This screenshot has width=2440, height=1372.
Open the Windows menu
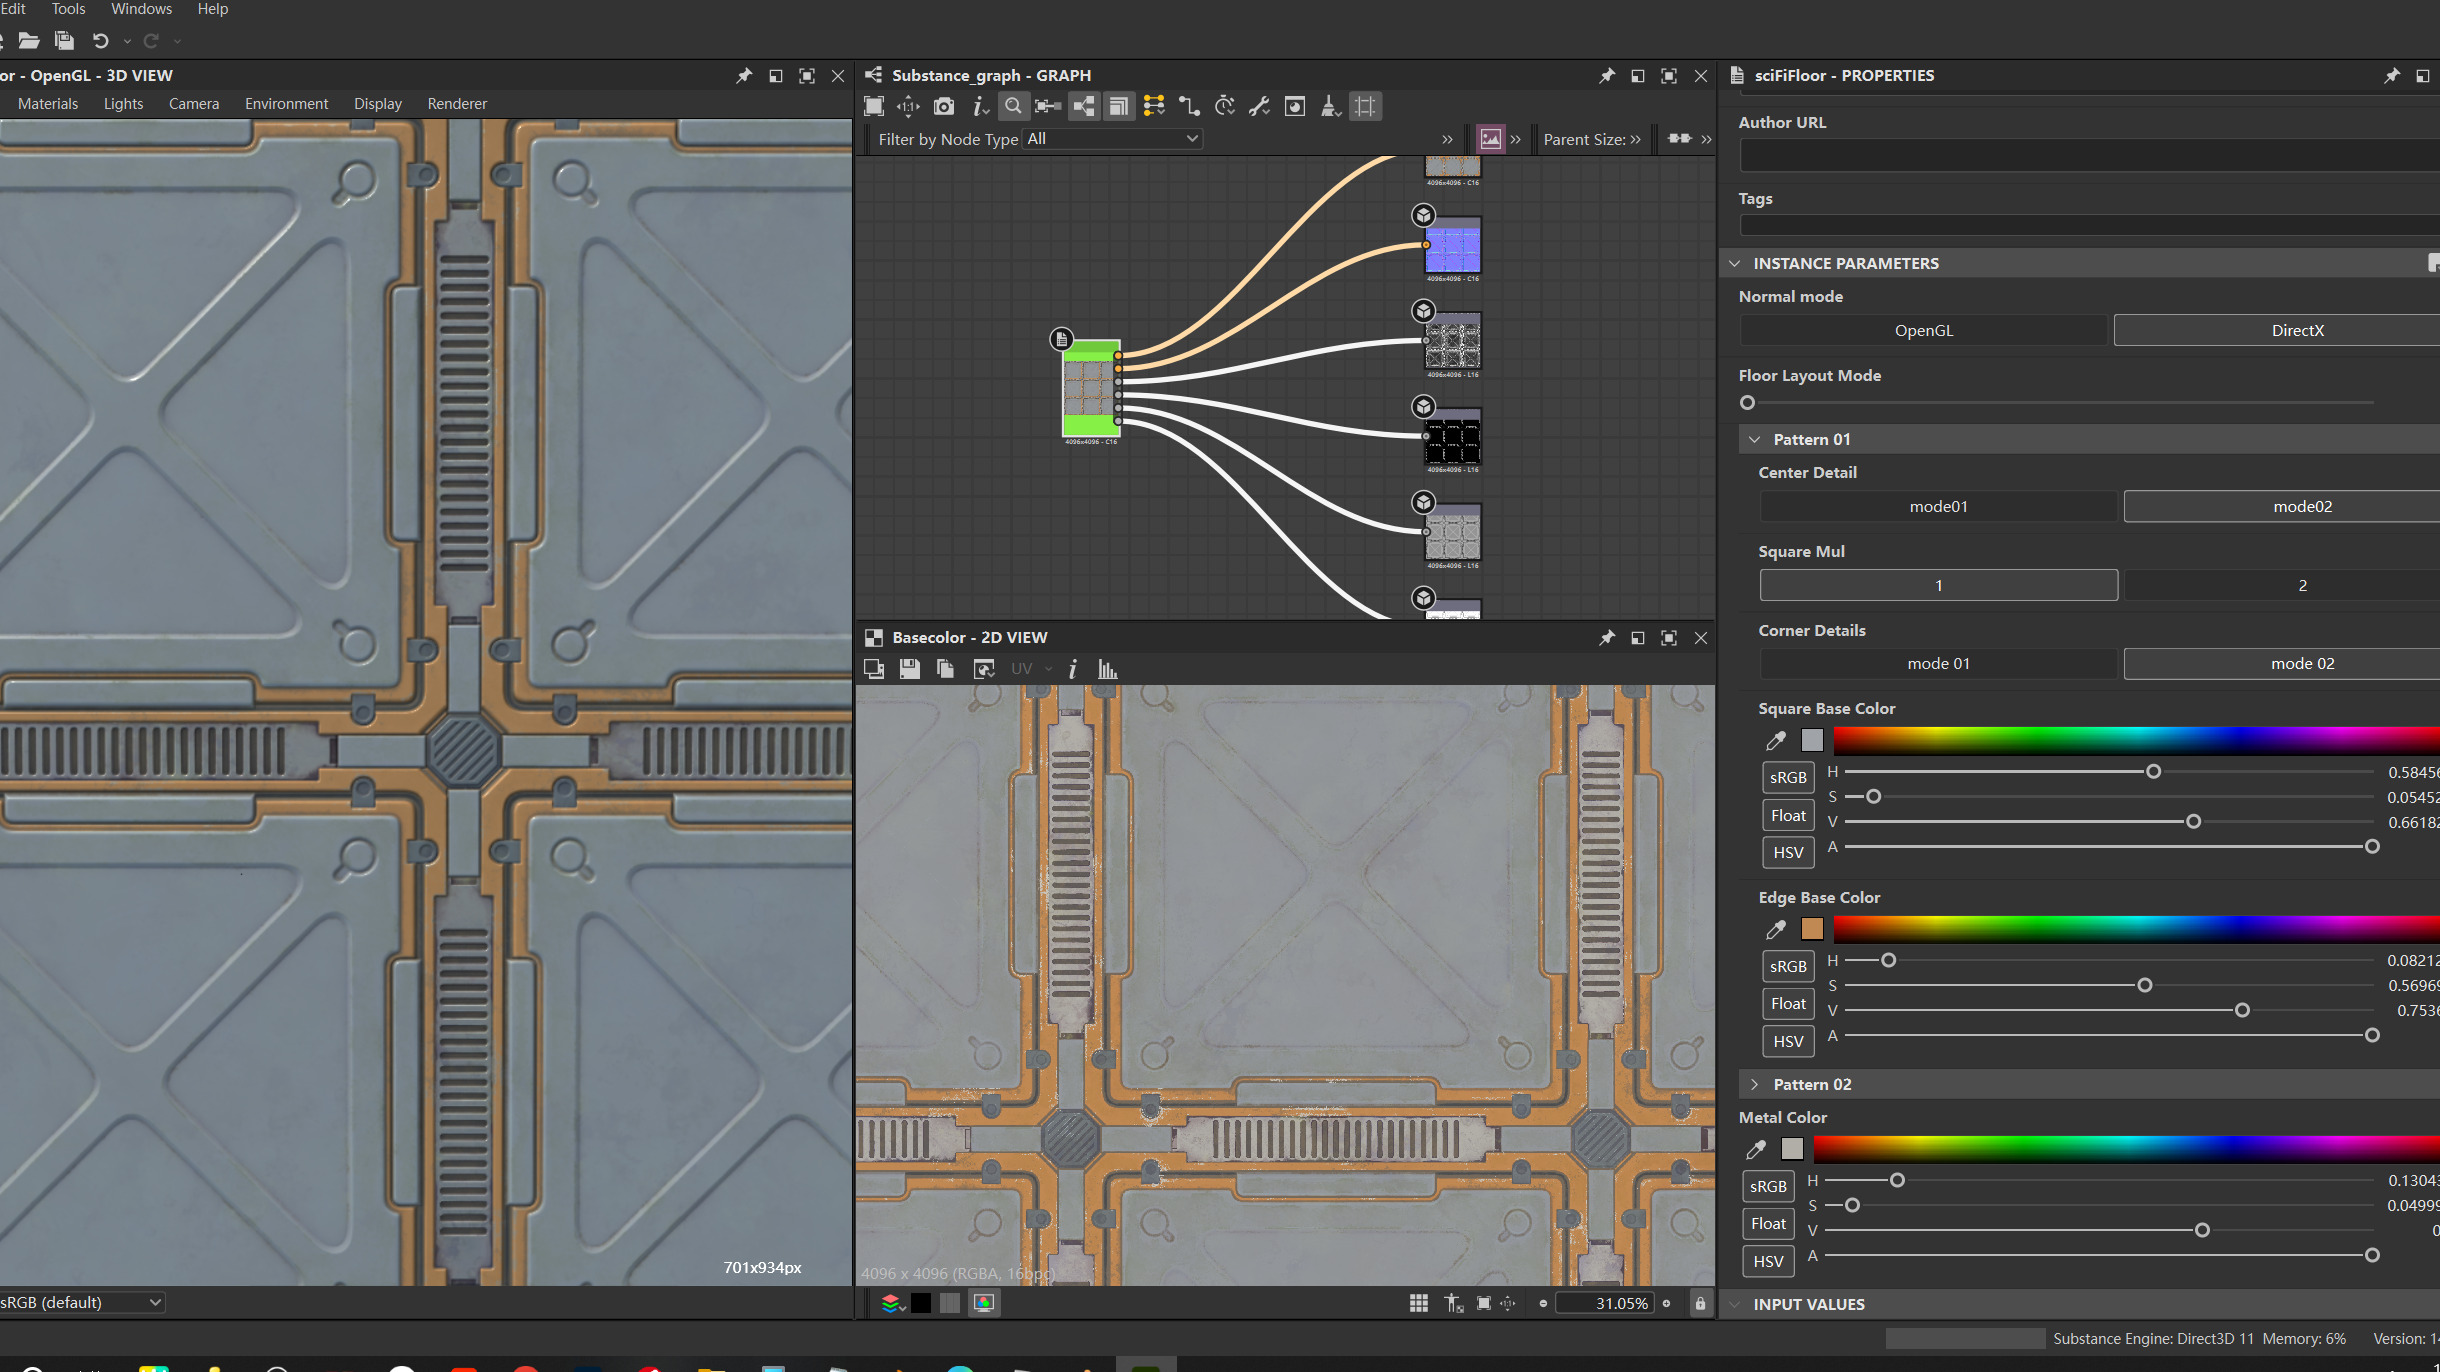click(141, 9)
